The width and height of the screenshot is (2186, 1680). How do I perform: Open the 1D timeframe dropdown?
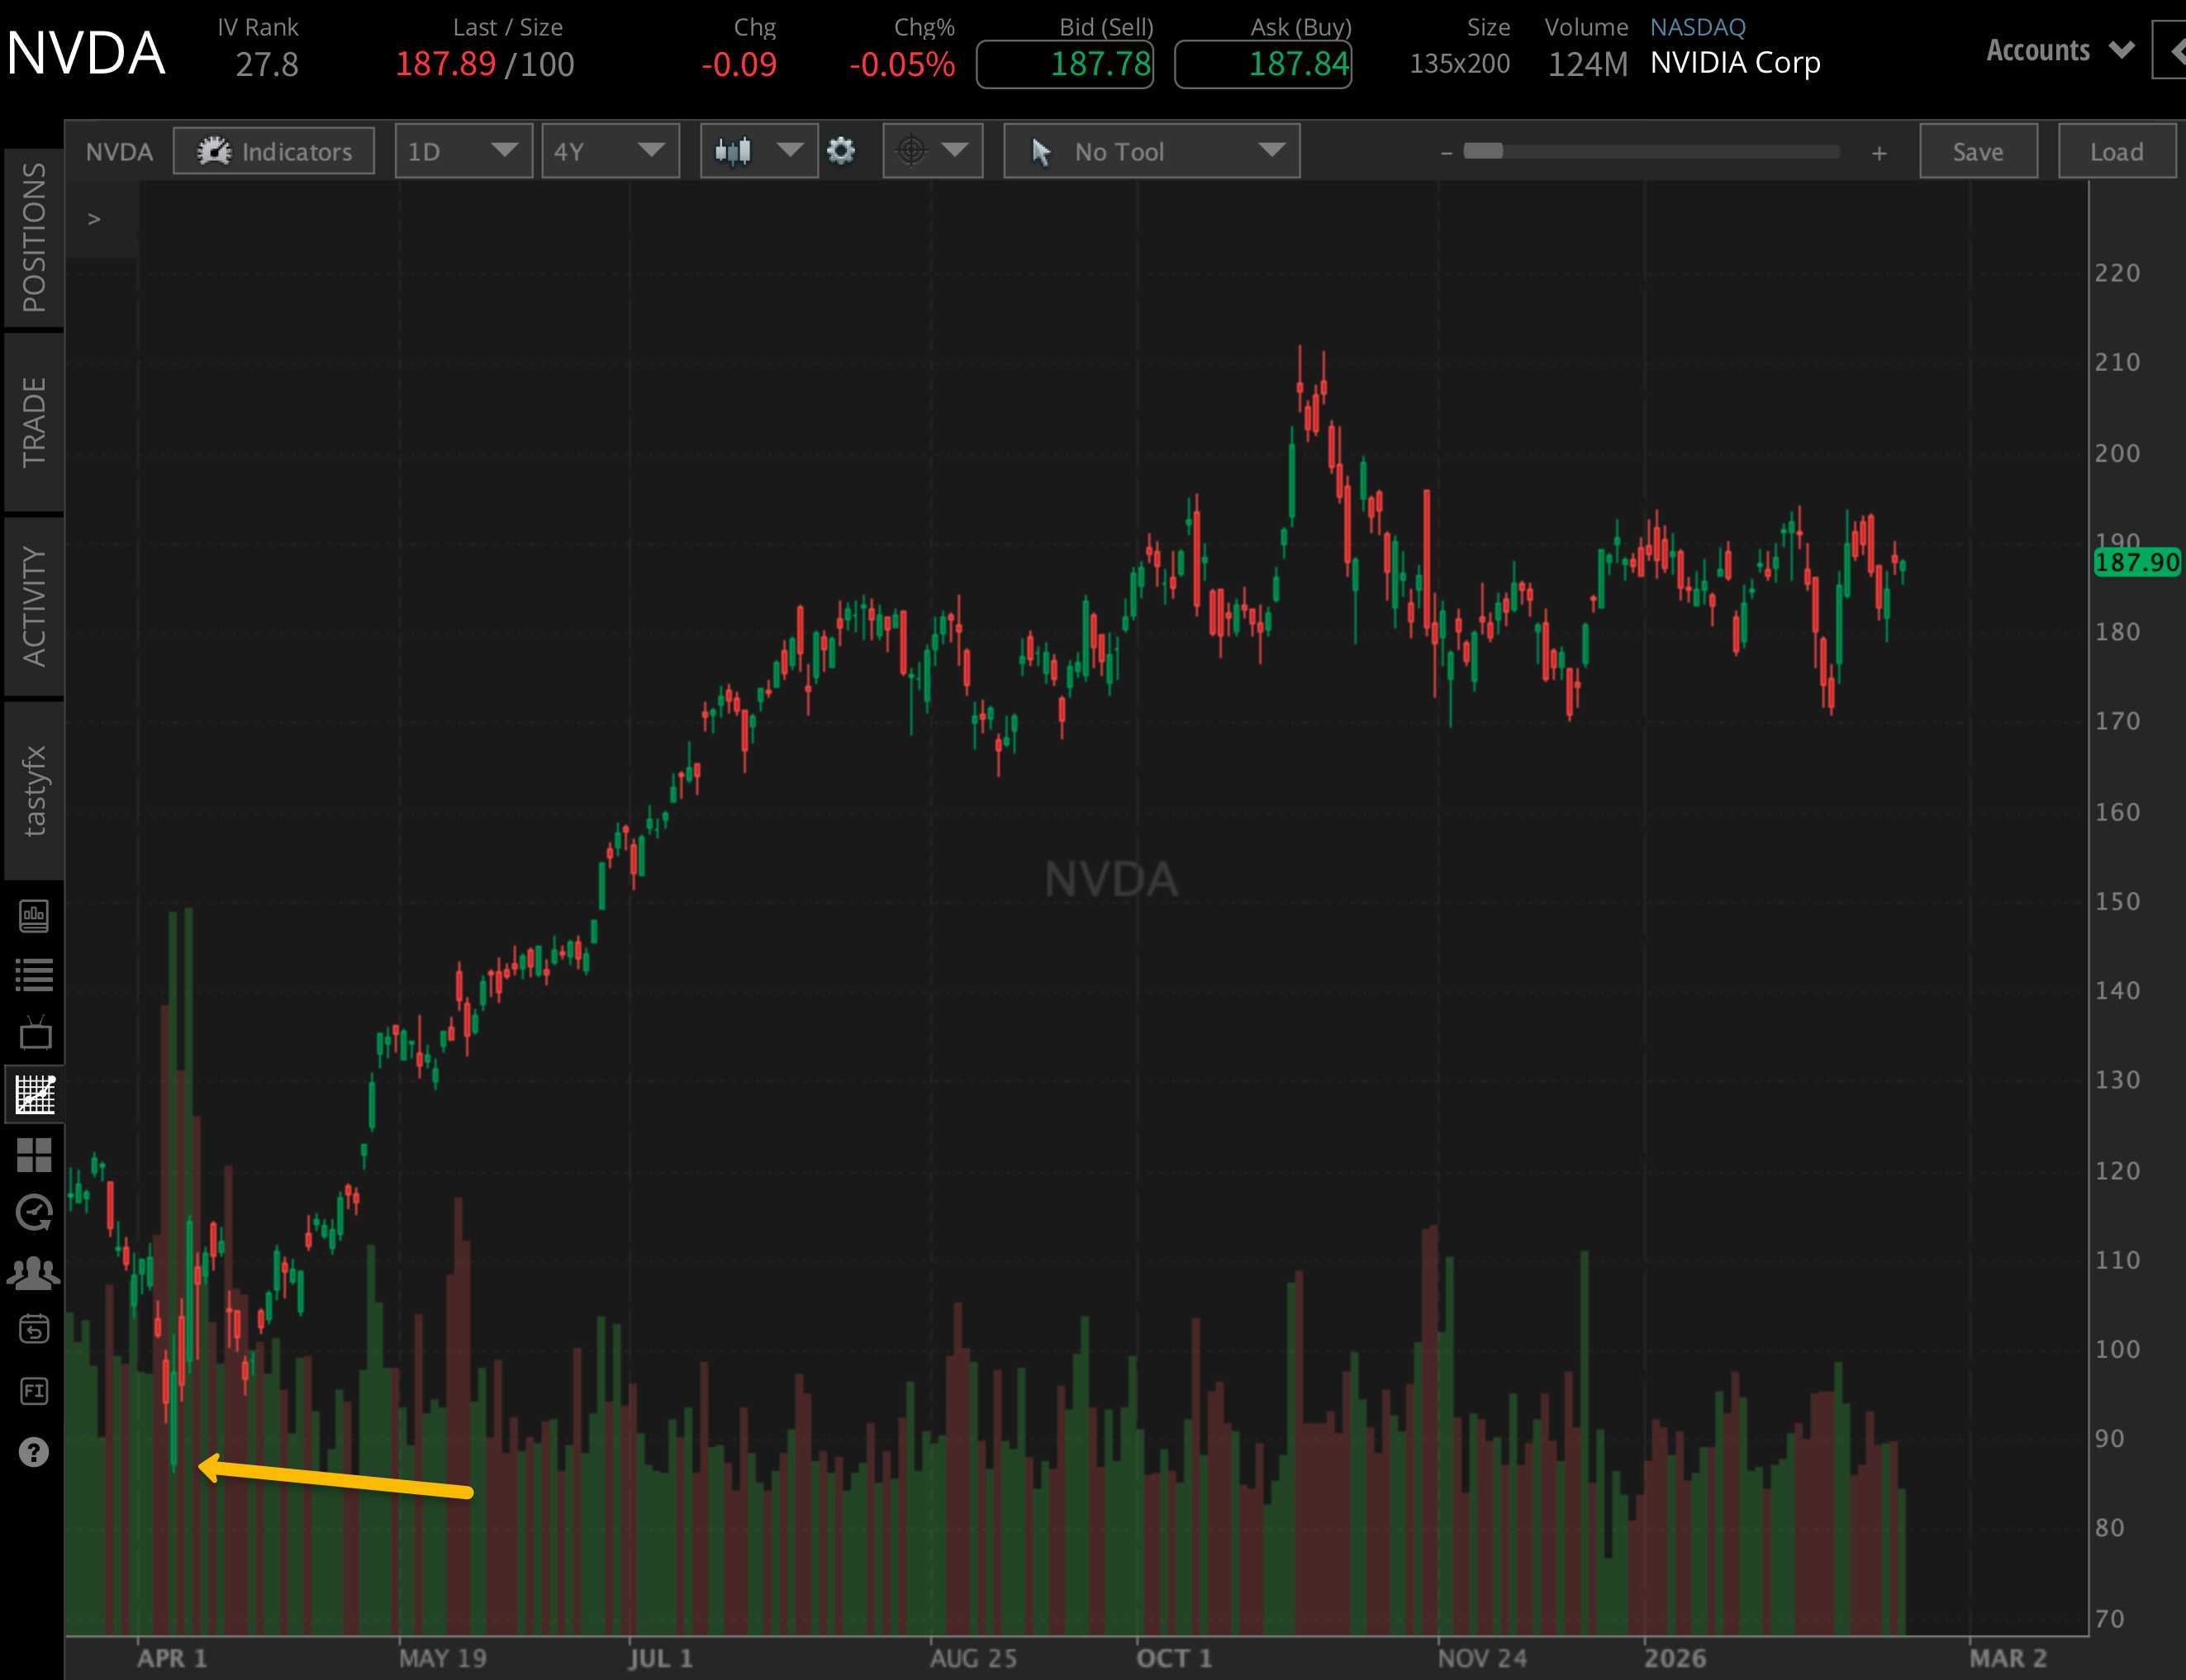pyautogui.click(x=463, y=151)
